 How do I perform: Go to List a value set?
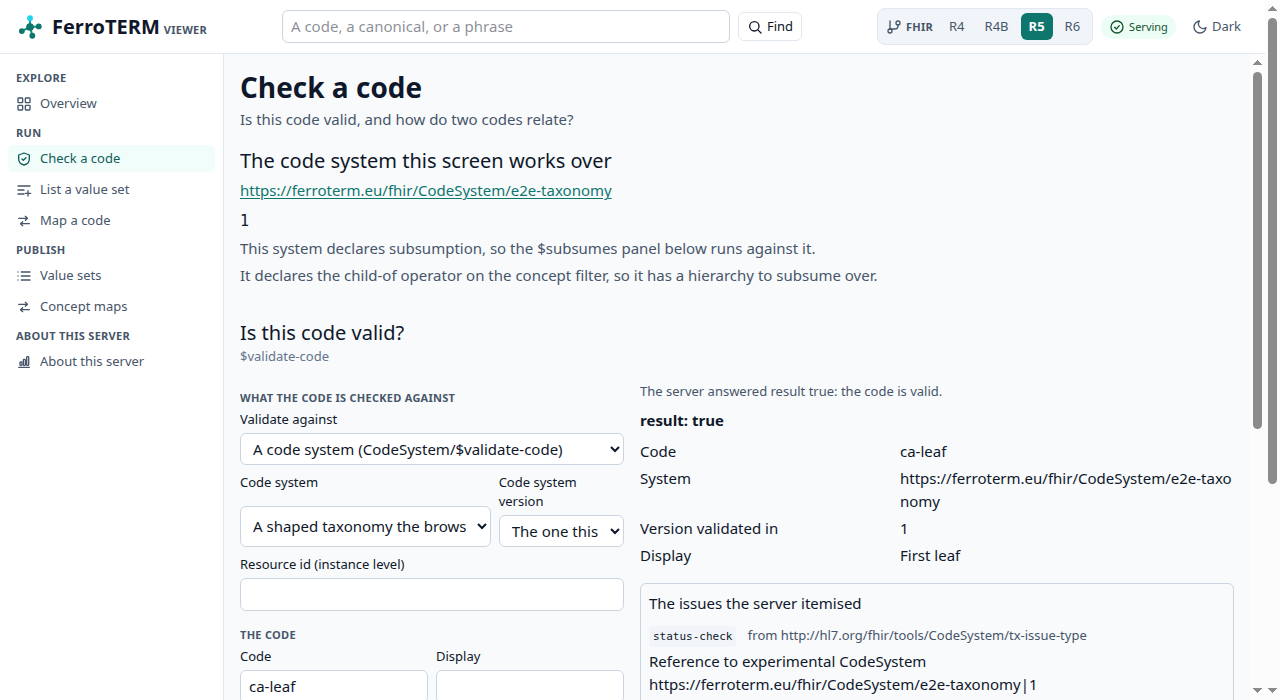click(111, 190)
